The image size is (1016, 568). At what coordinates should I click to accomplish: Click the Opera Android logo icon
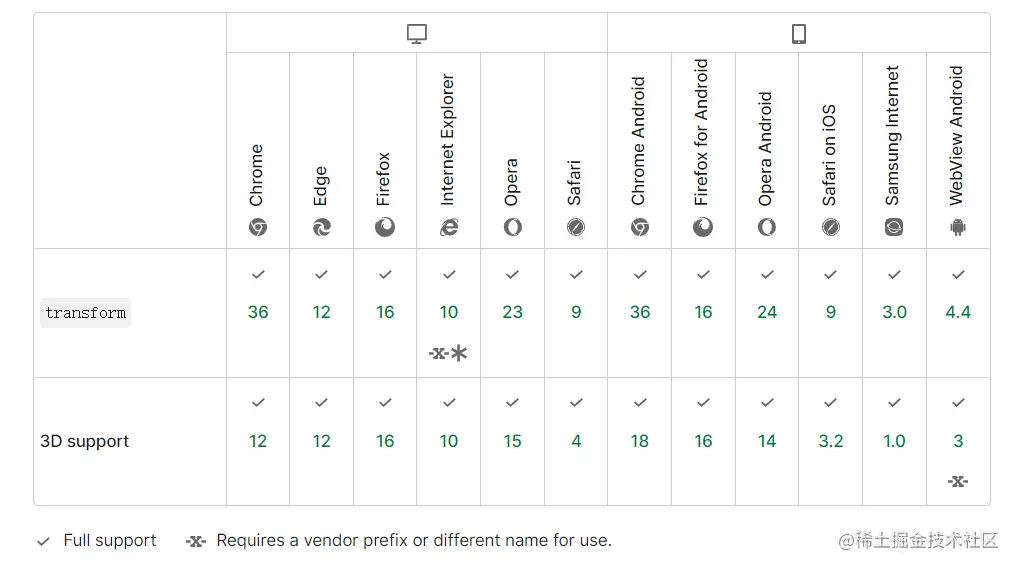pos(767,228)
